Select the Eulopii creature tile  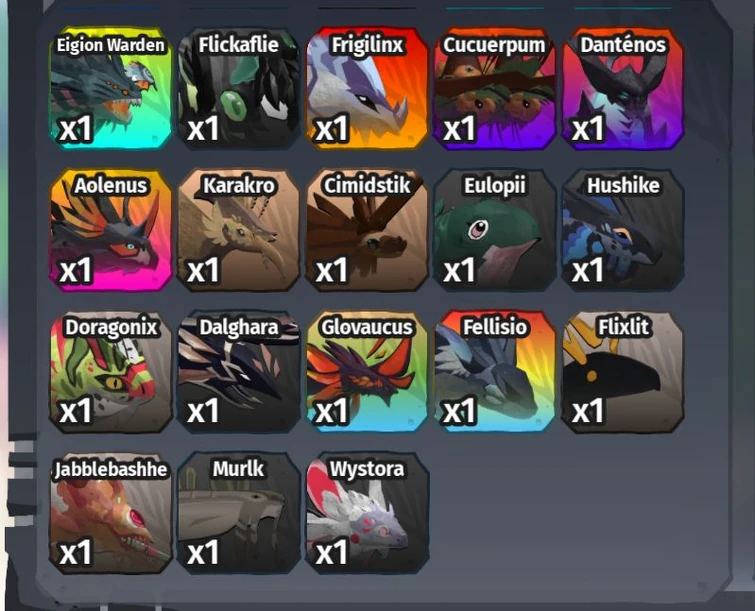pos(495,230)
